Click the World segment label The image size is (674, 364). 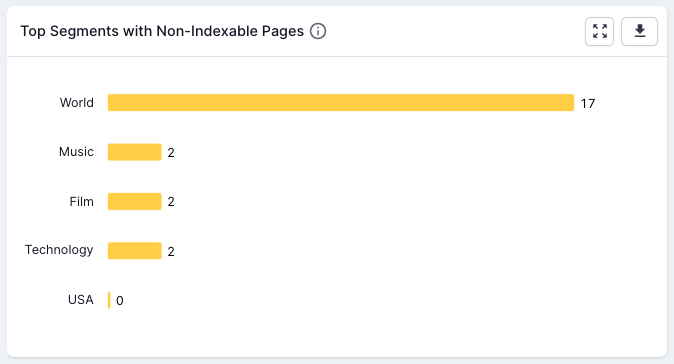77,103
